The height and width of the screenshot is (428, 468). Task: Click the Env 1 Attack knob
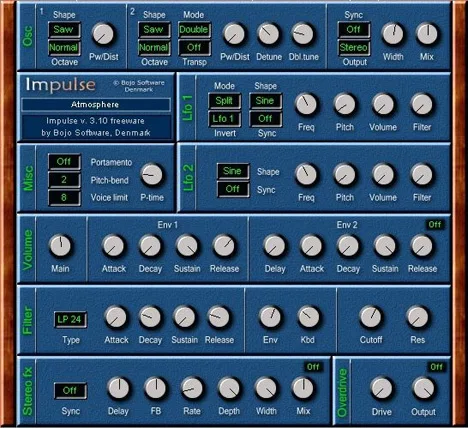[113, 246]
